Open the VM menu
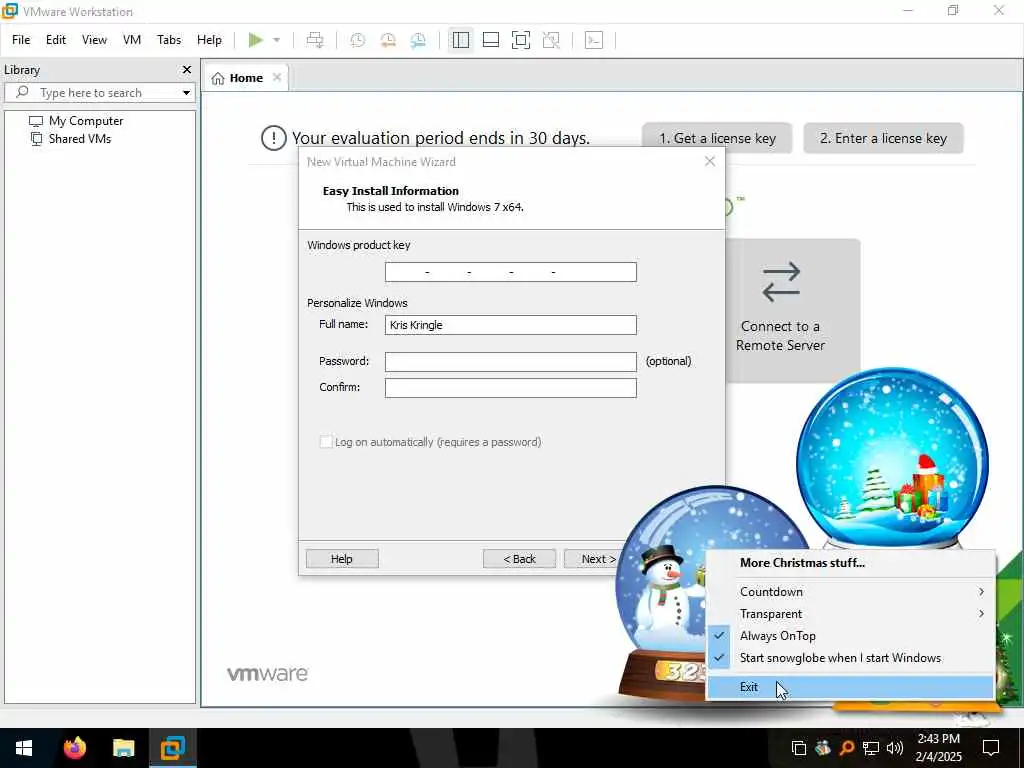1024x768 pixels. tap(132, 40)
